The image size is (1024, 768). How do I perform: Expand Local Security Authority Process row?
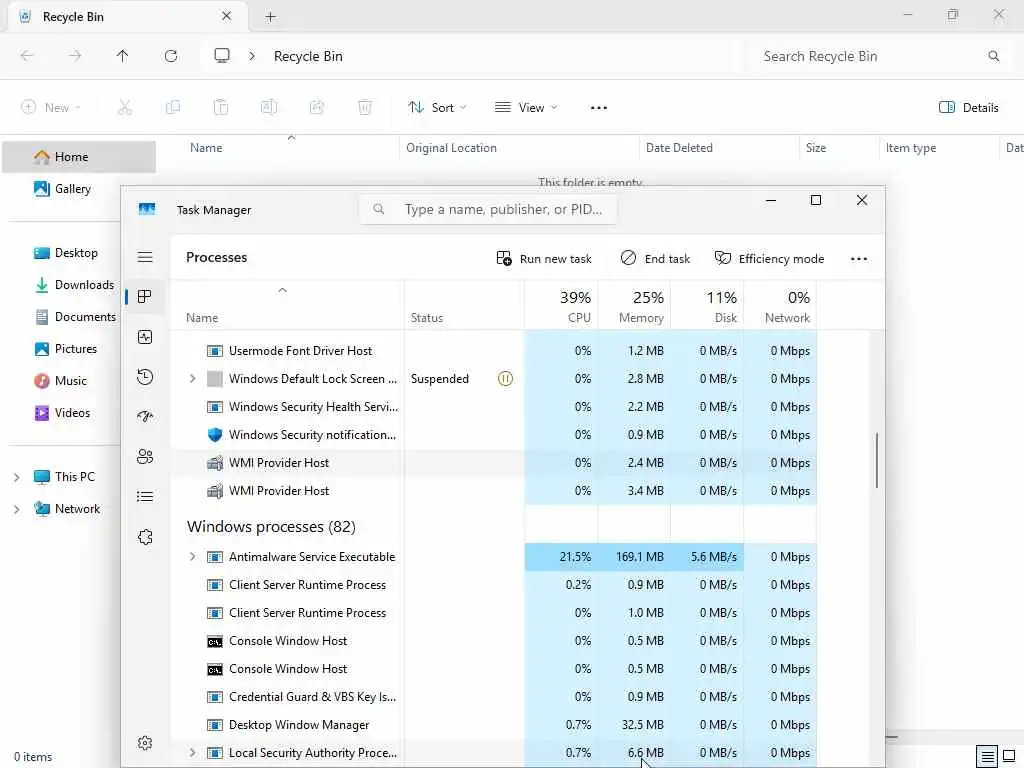[x=192, y=753]
